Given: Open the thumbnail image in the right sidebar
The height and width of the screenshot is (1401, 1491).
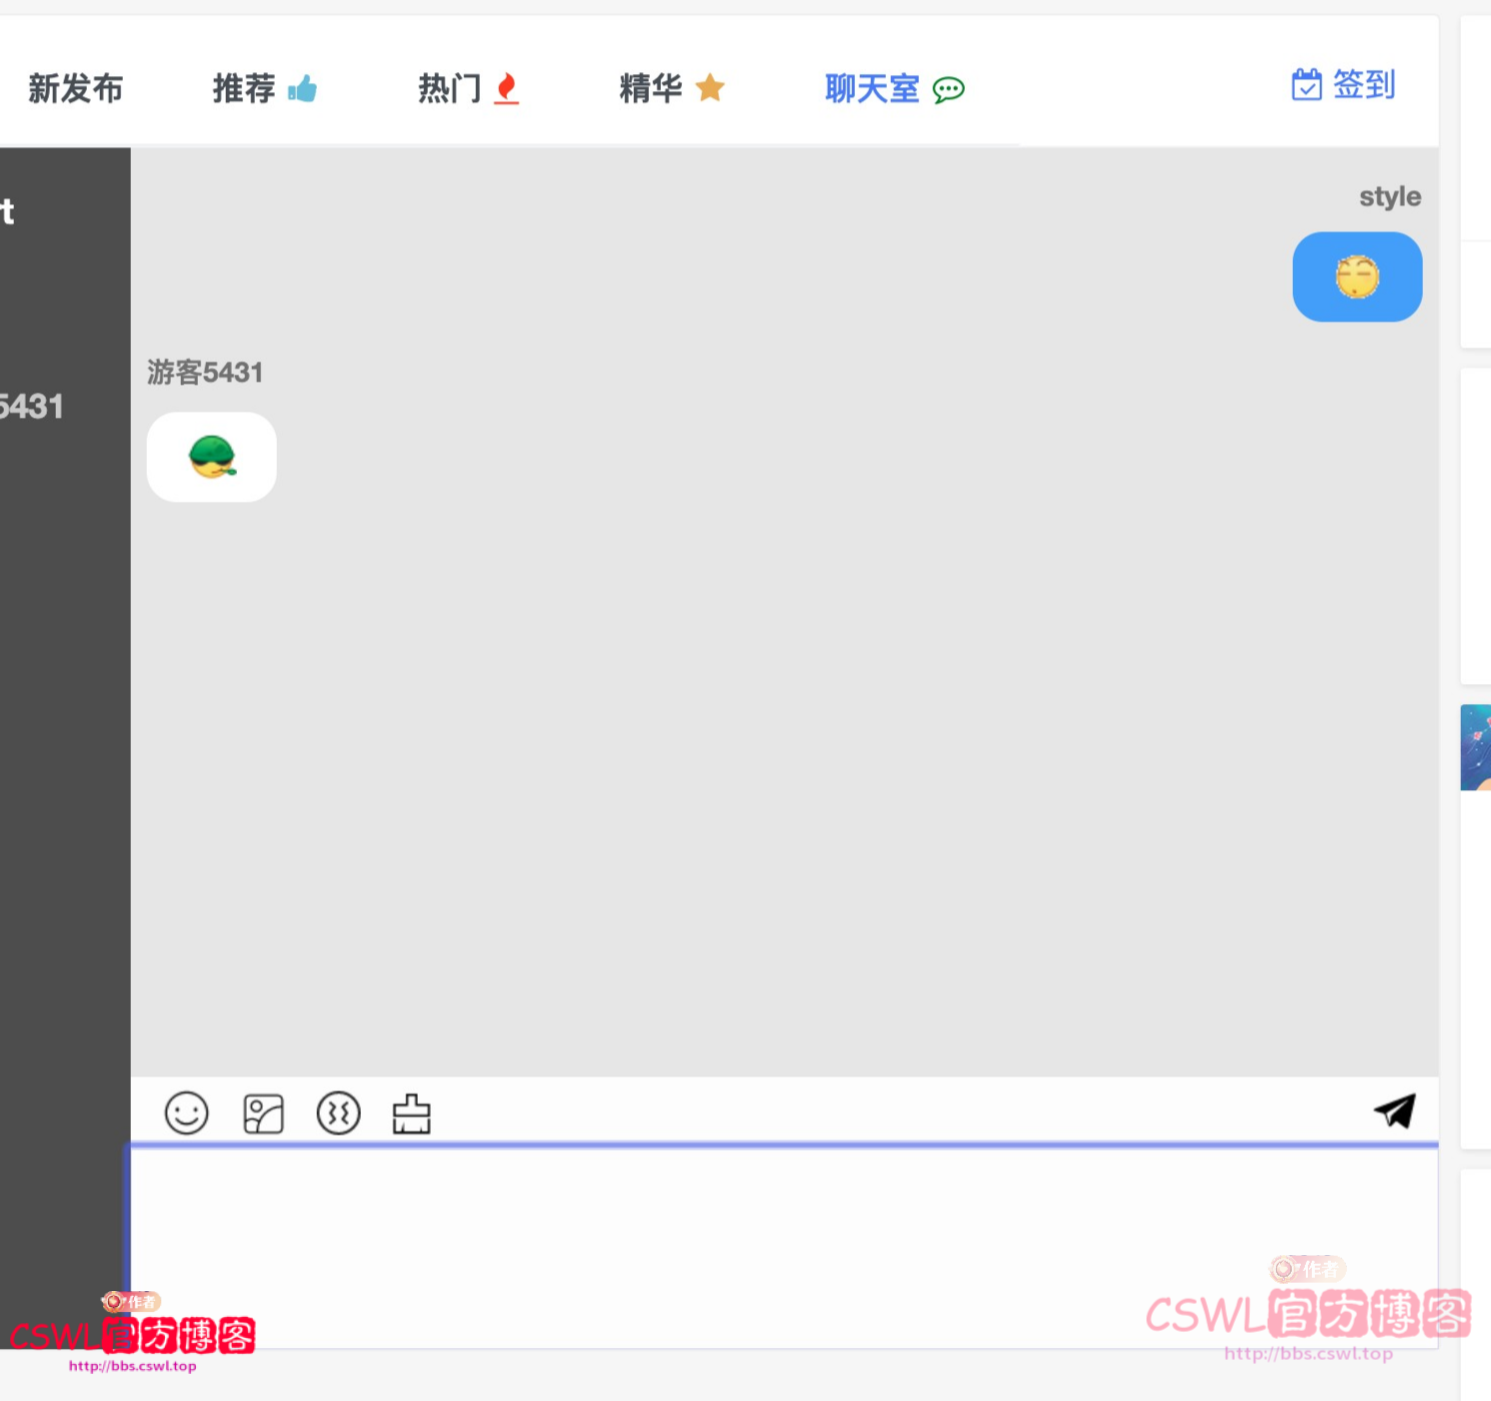Looking at the screenshot, I should (1478, 746).
